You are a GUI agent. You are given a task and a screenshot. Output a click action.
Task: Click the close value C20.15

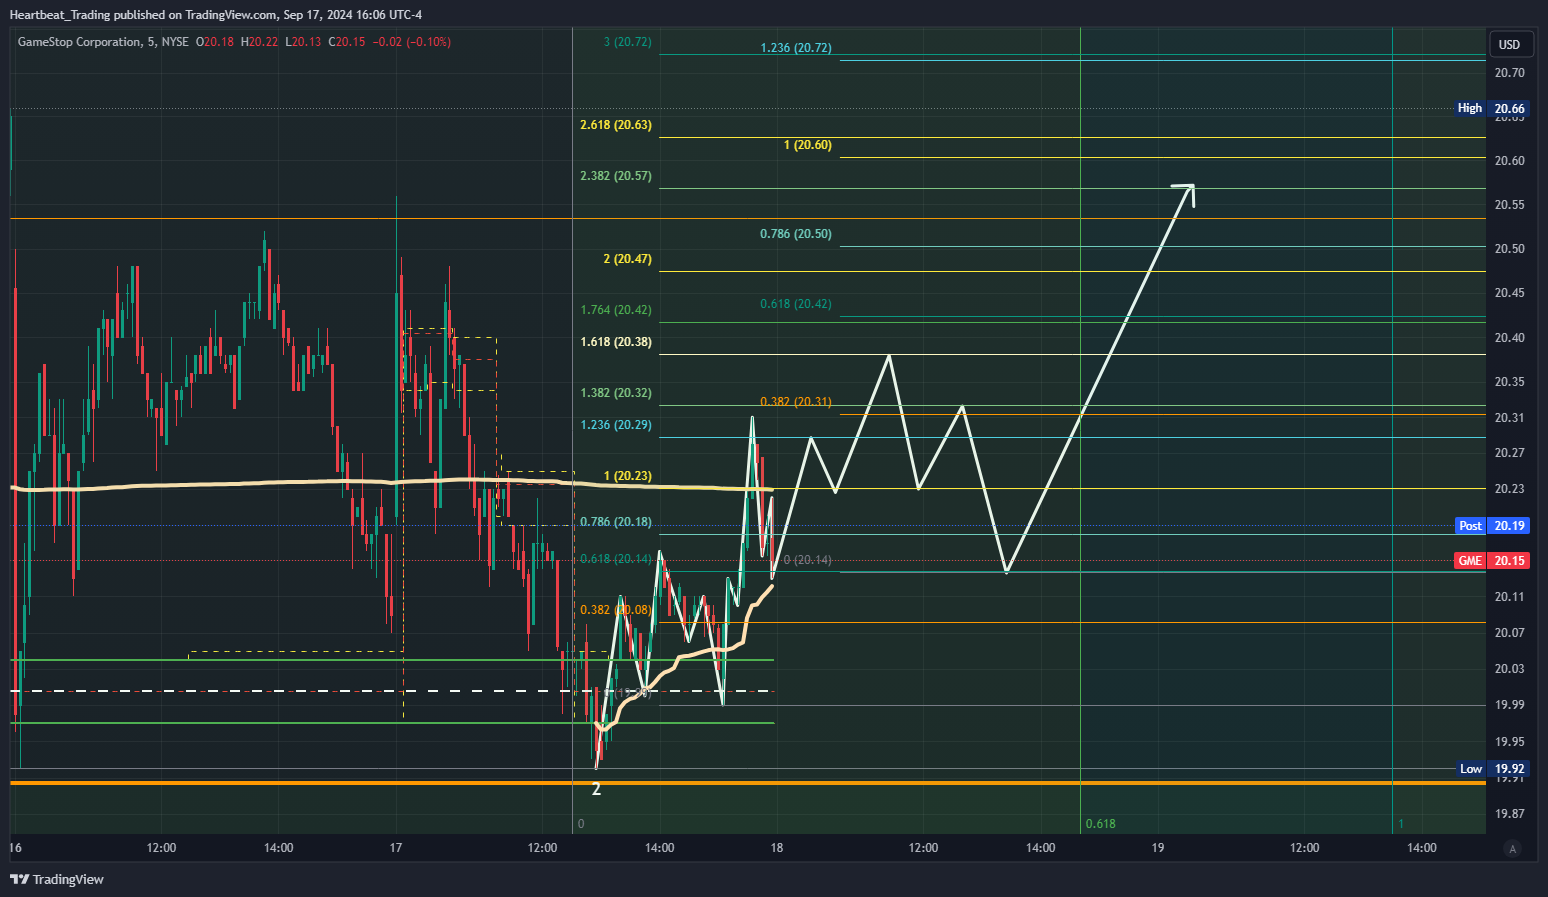point(347,42)
